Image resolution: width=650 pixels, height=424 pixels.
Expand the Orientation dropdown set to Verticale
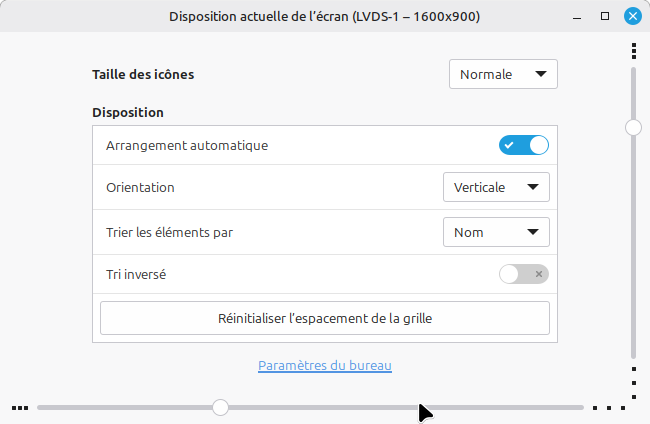(x=496, y=187)
